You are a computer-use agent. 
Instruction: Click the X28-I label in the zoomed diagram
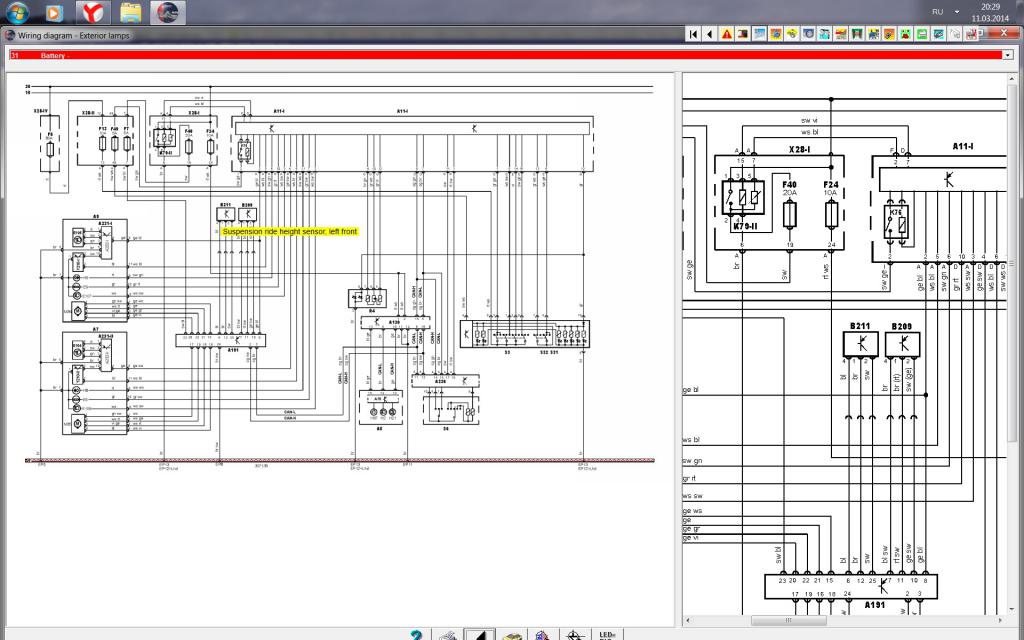[x=799, y=150]
